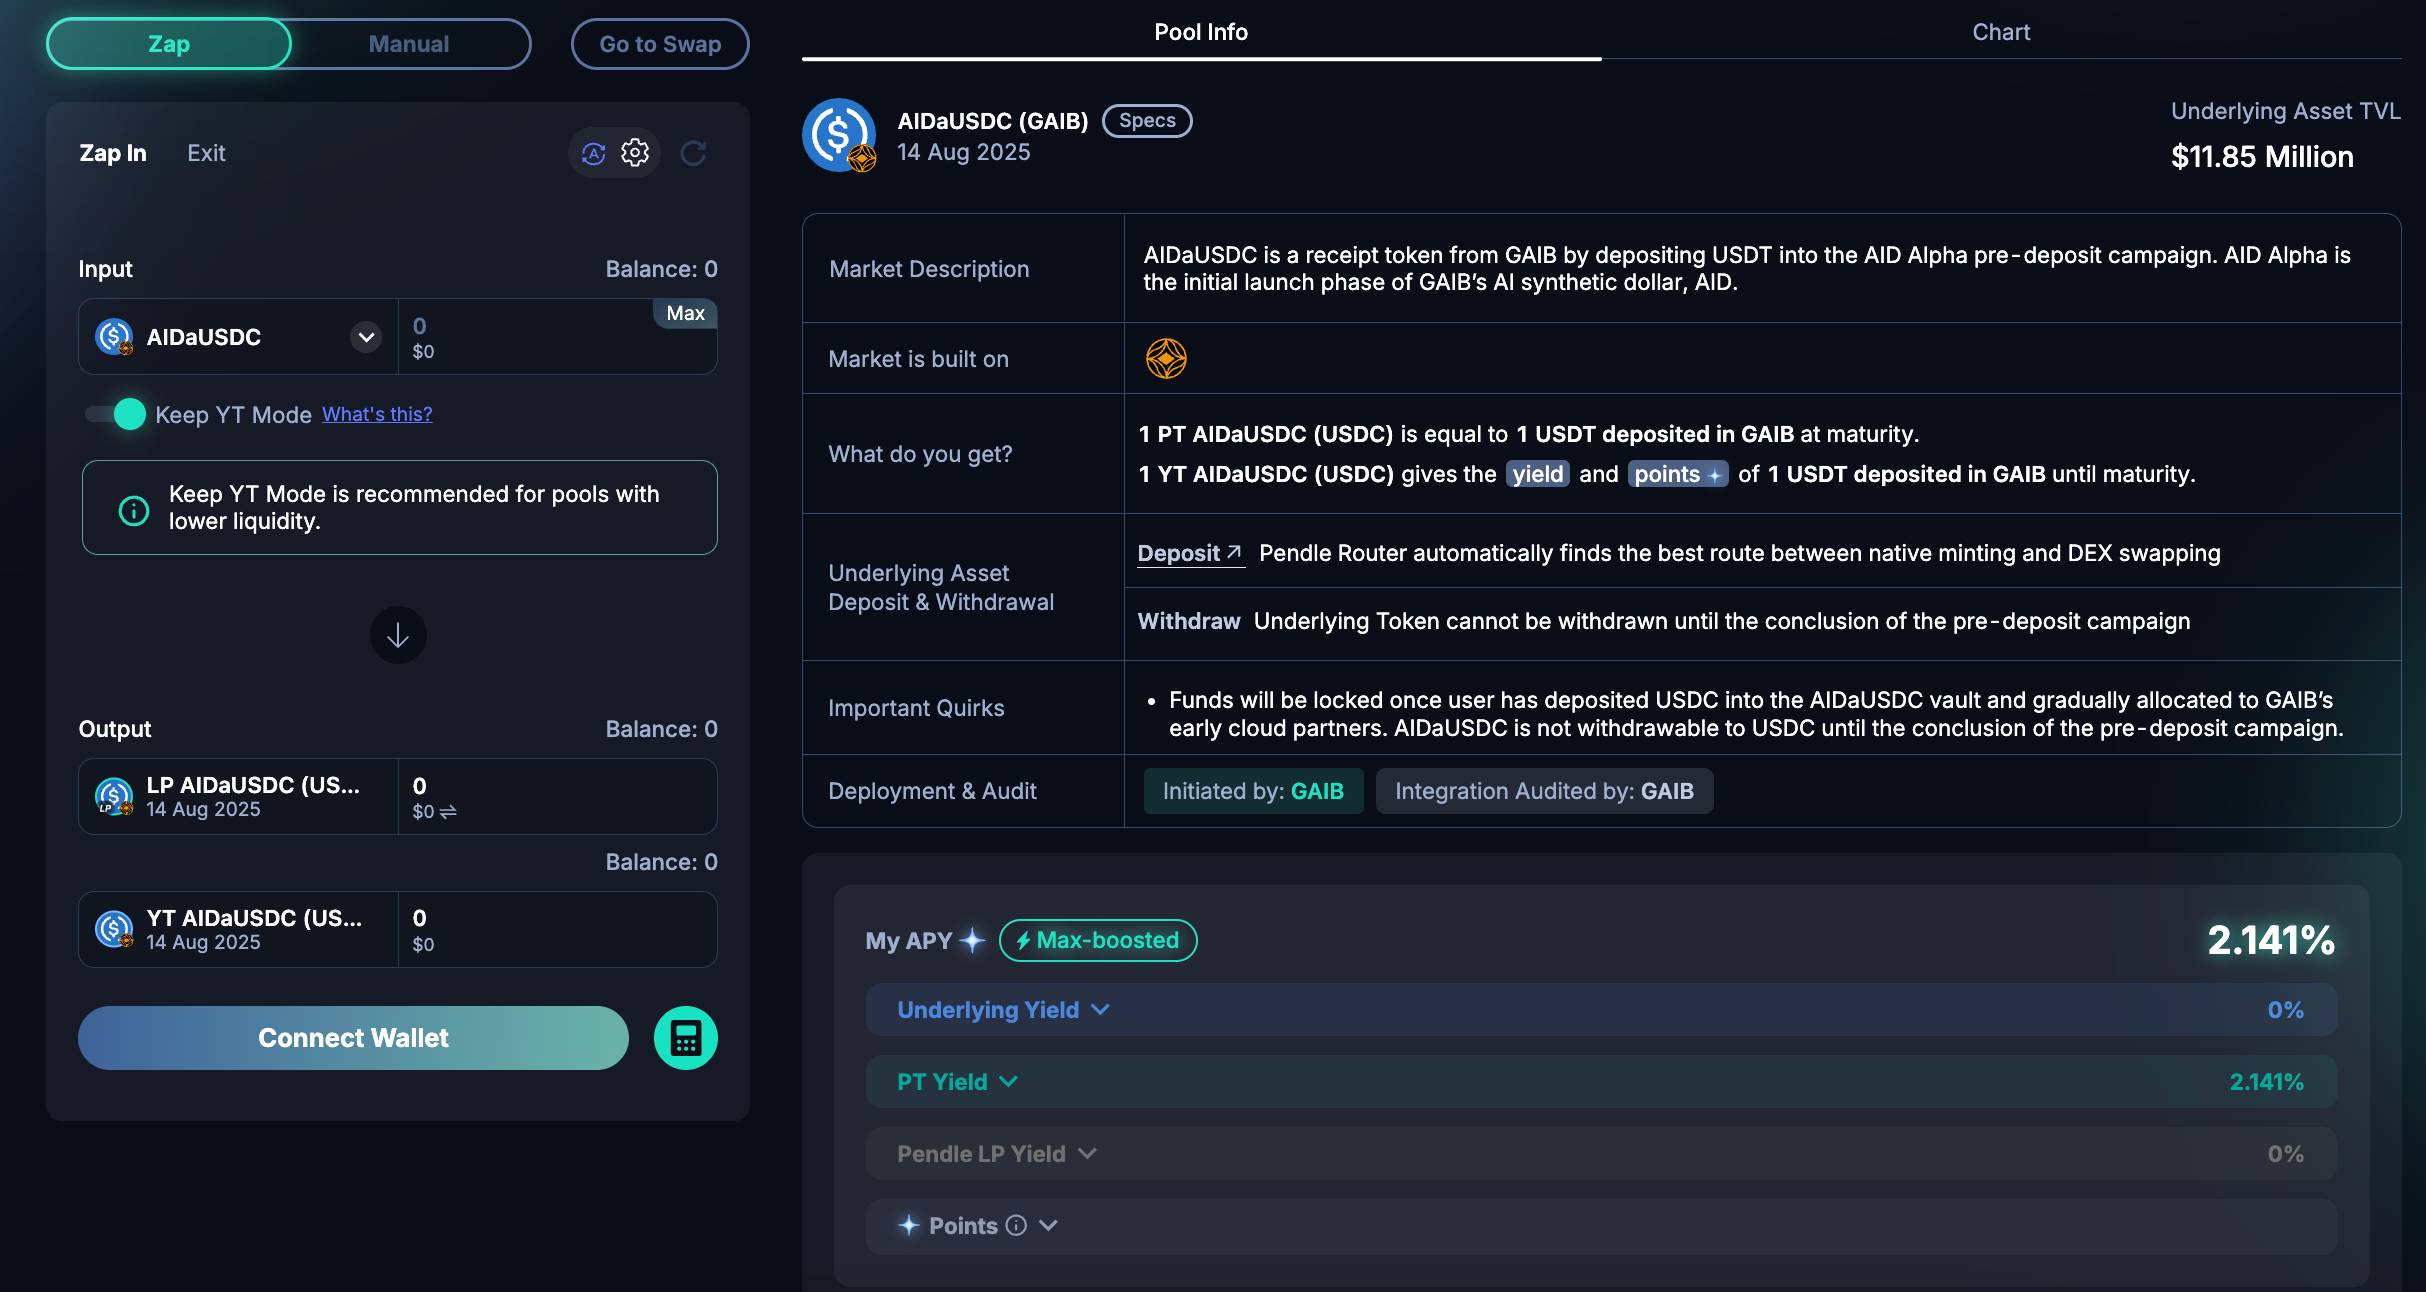Open the Specs badge
2426x1292 pixels.
(1147, 120)
